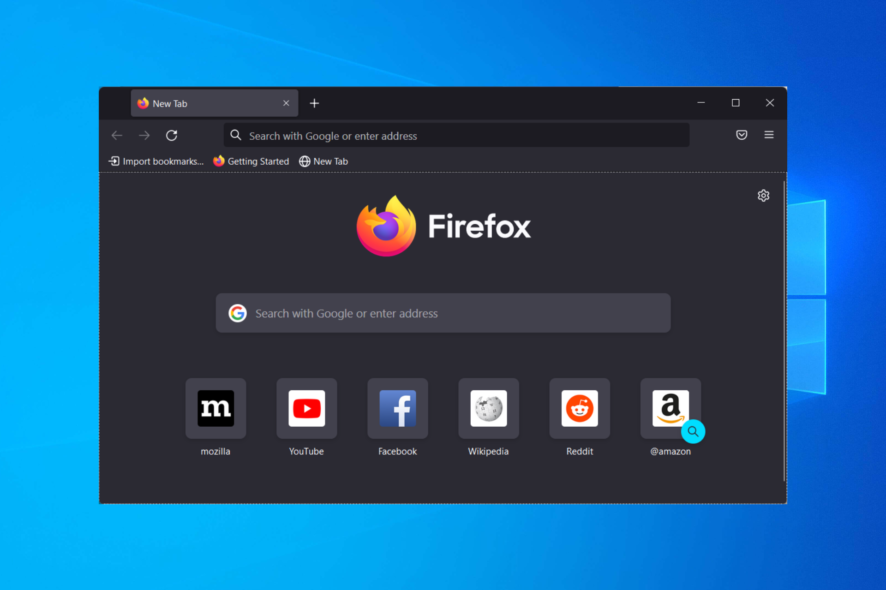This screenshot has height=590, width=886.
Task: Go back one page
Action: tap(117, 136)
